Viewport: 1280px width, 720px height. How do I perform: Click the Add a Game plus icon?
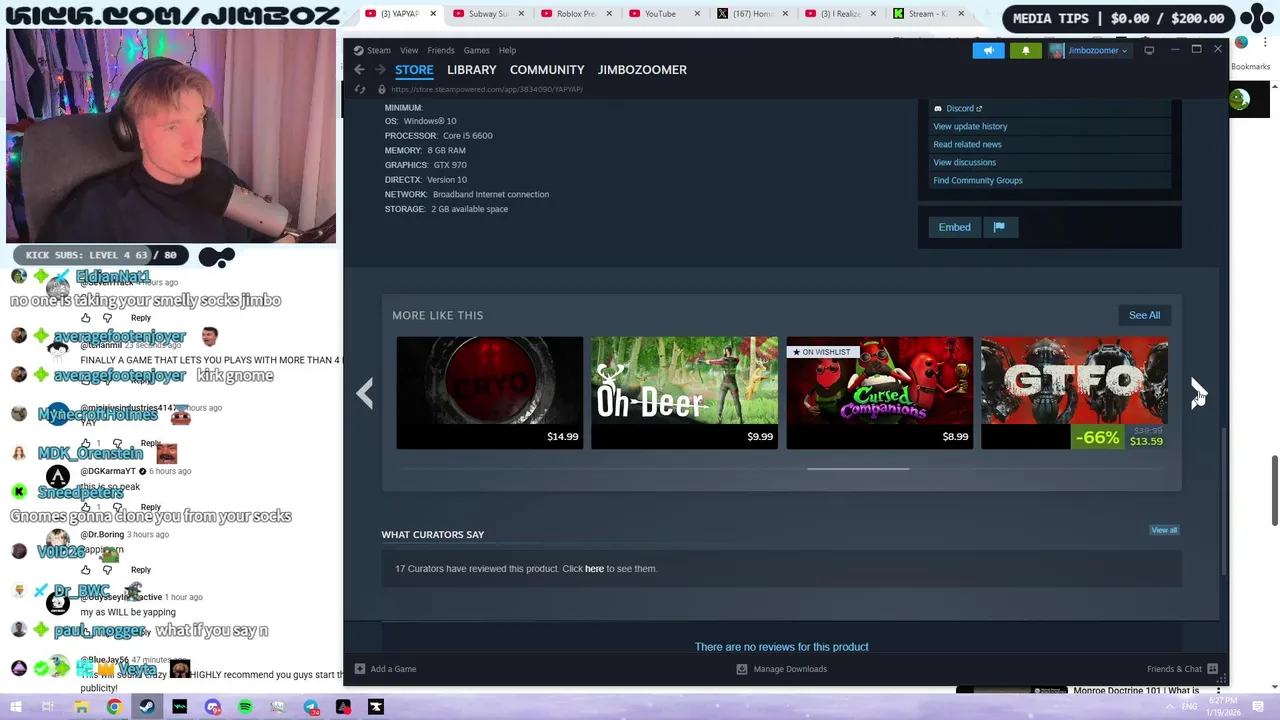pyautogui.click(x=360, y=669)
